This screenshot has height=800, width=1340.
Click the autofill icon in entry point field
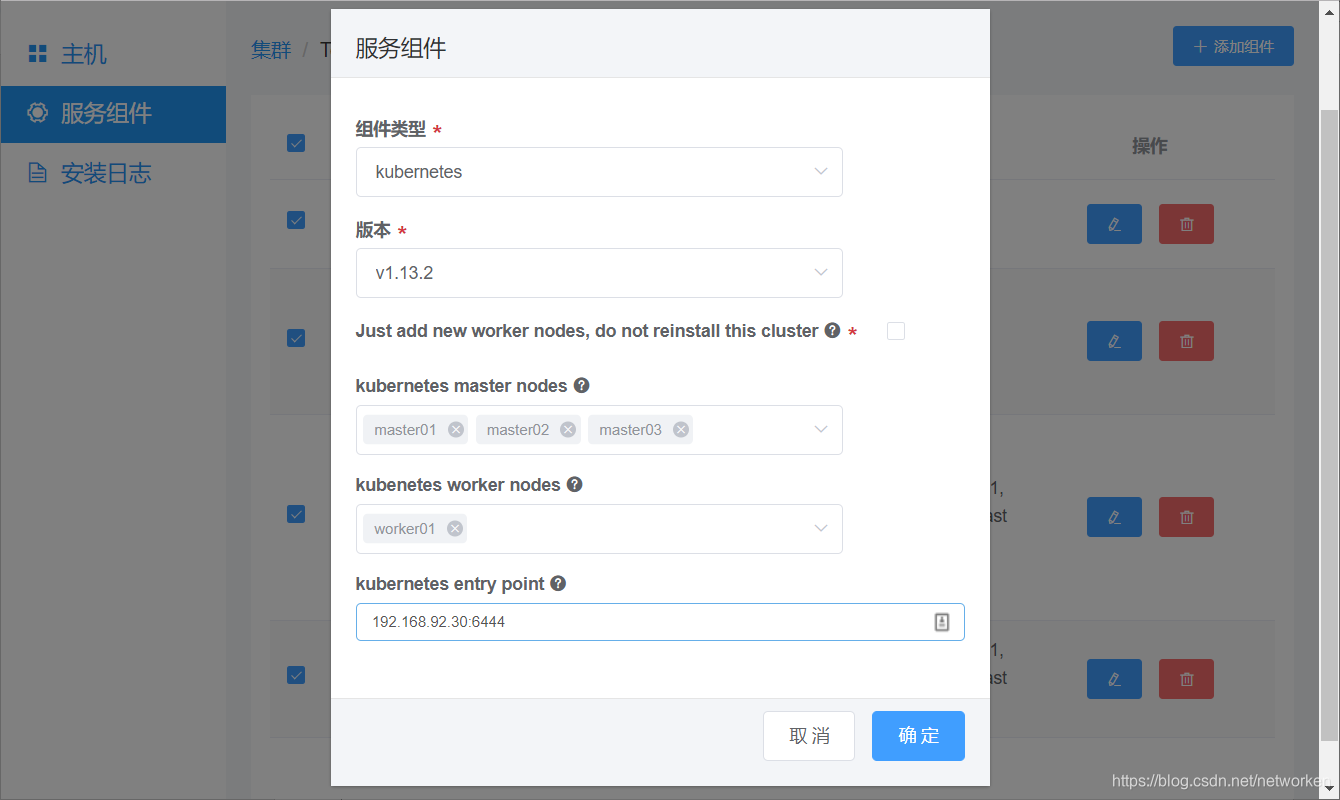coord(941,622)
